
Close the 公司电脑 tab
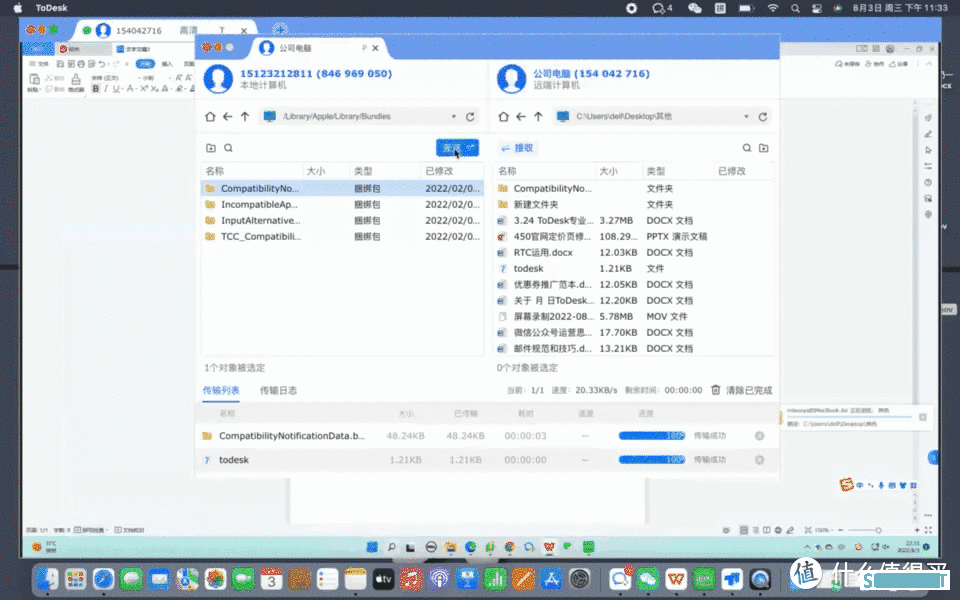(x=375, y=48)
